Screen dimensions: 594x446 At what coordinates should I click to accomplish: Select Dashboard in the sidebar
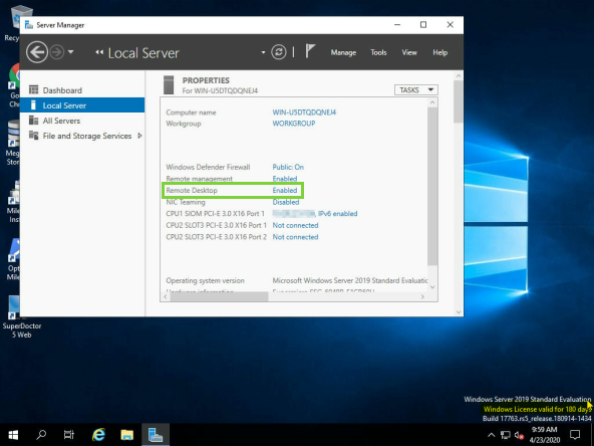(83, 90)
